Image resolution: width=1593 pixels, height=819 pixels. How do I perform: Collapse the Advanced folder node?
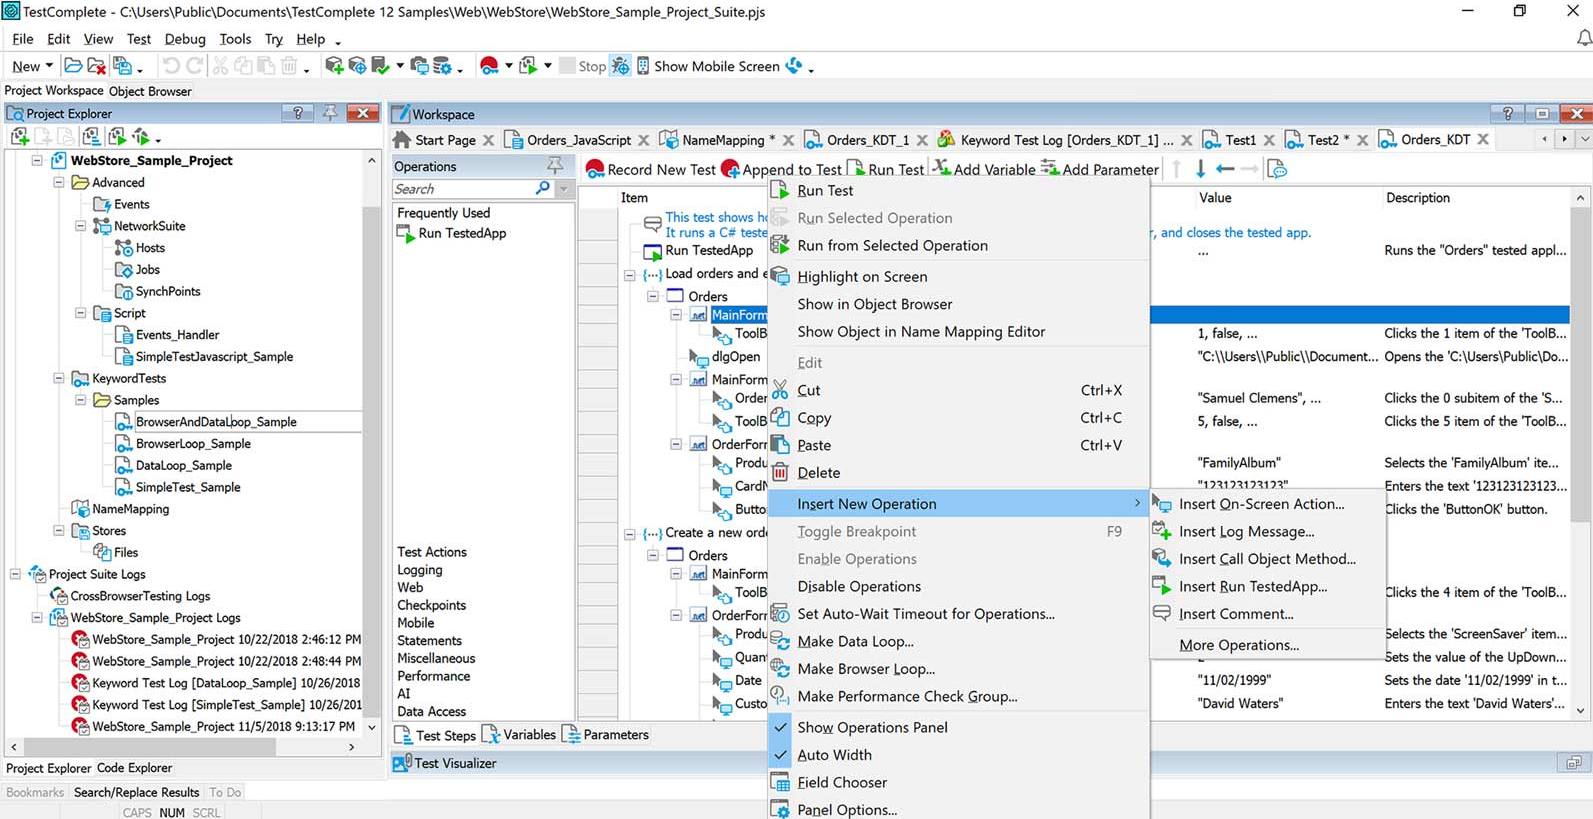click(x=59, y=182)
